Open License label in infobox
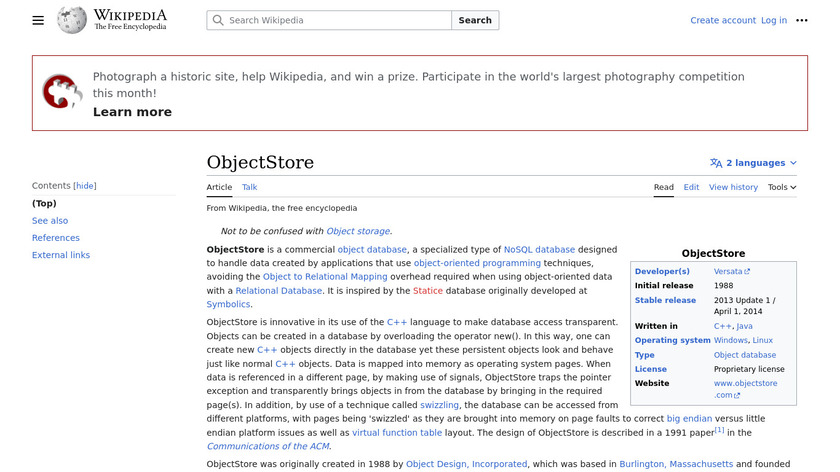 click(x=650, y=369)
